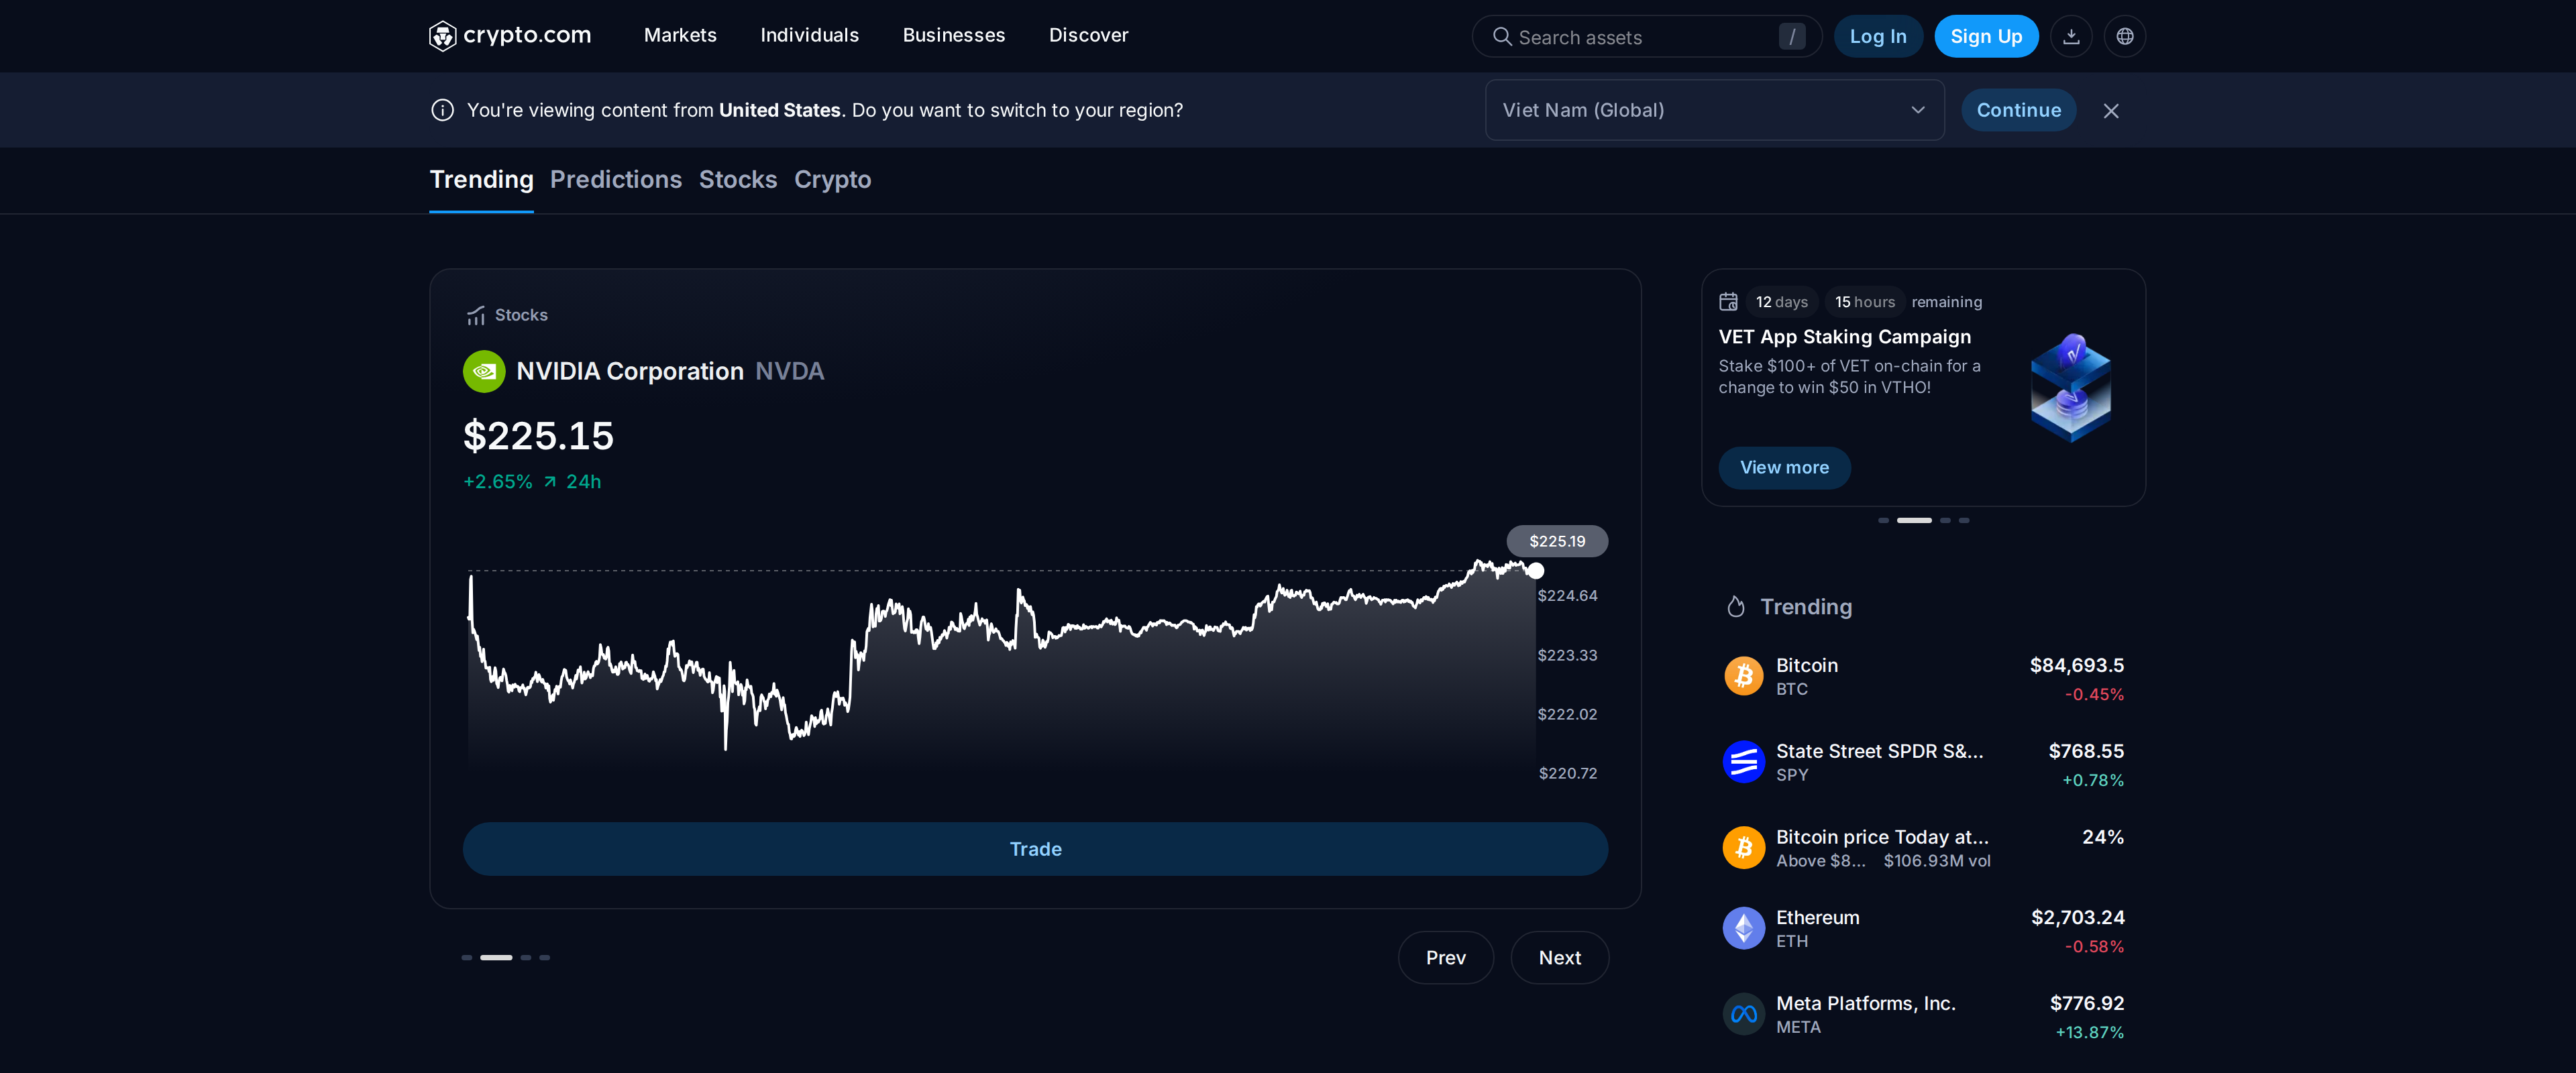This screenshot has height=1073, width=2576.
Task: Select last dot of campaign card indicator
Action: click(x=1964, y=520)
